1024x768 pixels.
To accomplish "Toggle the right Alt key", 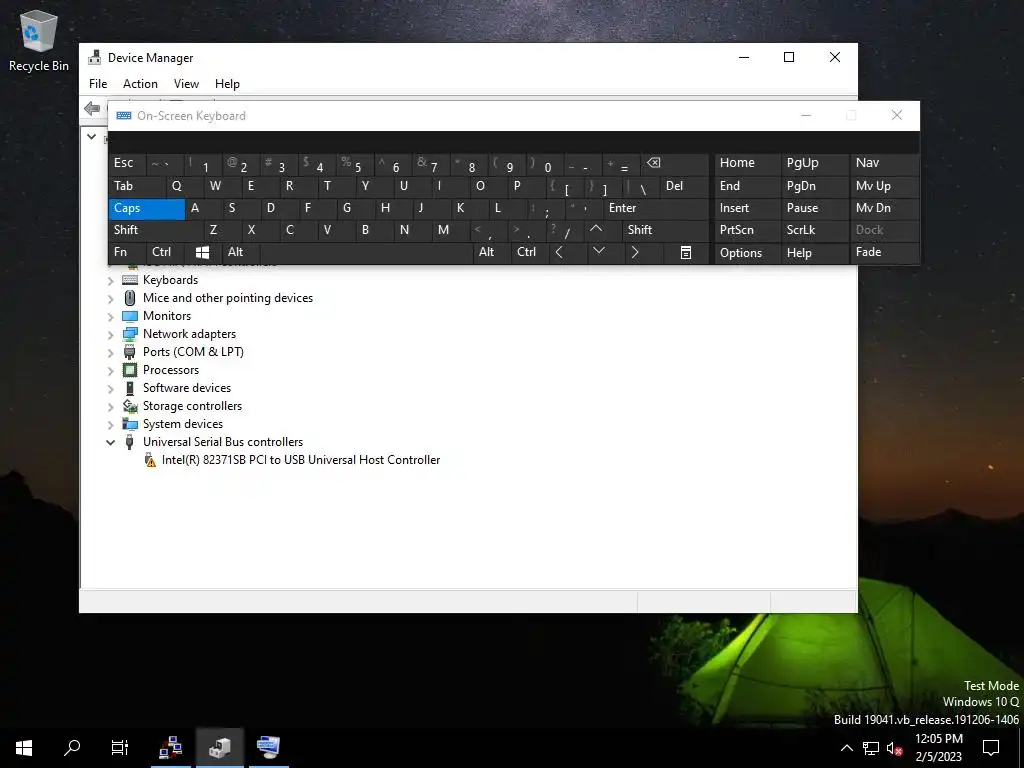I will pyautogui.click(x=492, y=252).
